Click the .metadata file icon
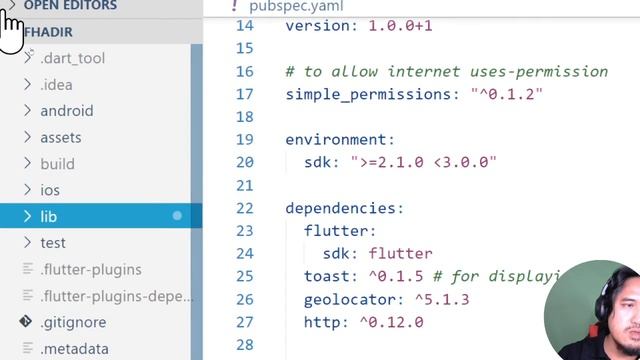640x360 pixels. point(28,348)
